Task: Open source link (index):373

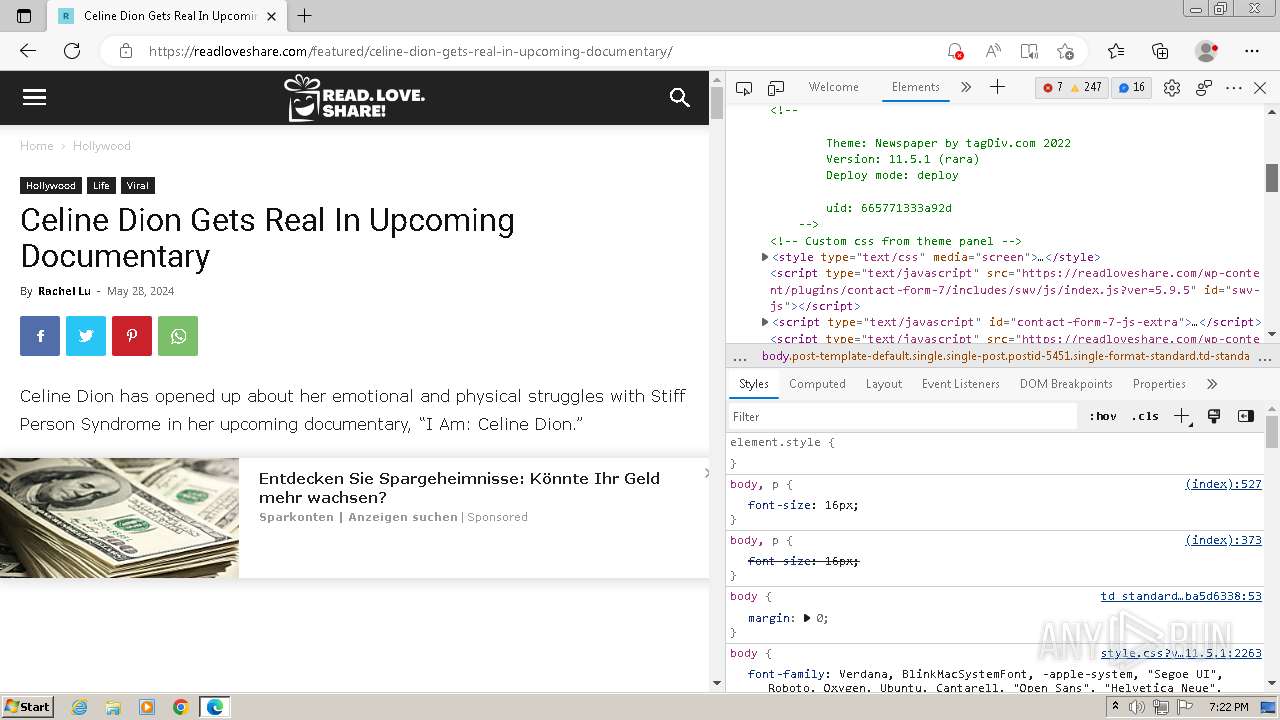Action: point(1223,540)
